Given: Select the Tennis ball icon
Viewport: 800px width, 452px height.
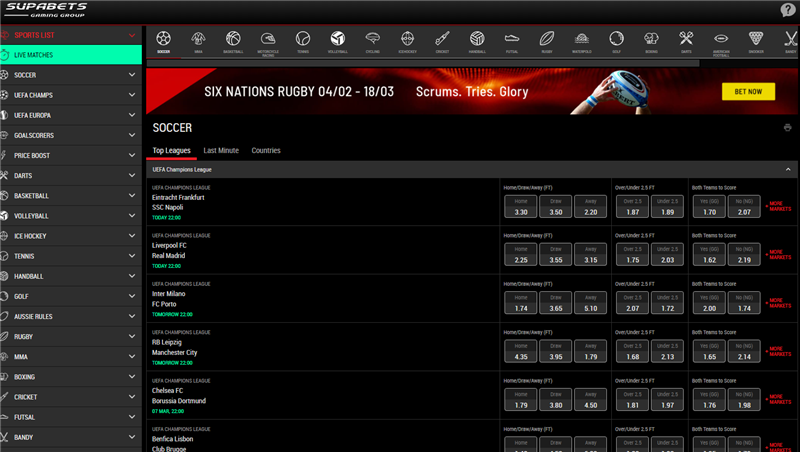Looking at the screenshot, I should point(303,41).
